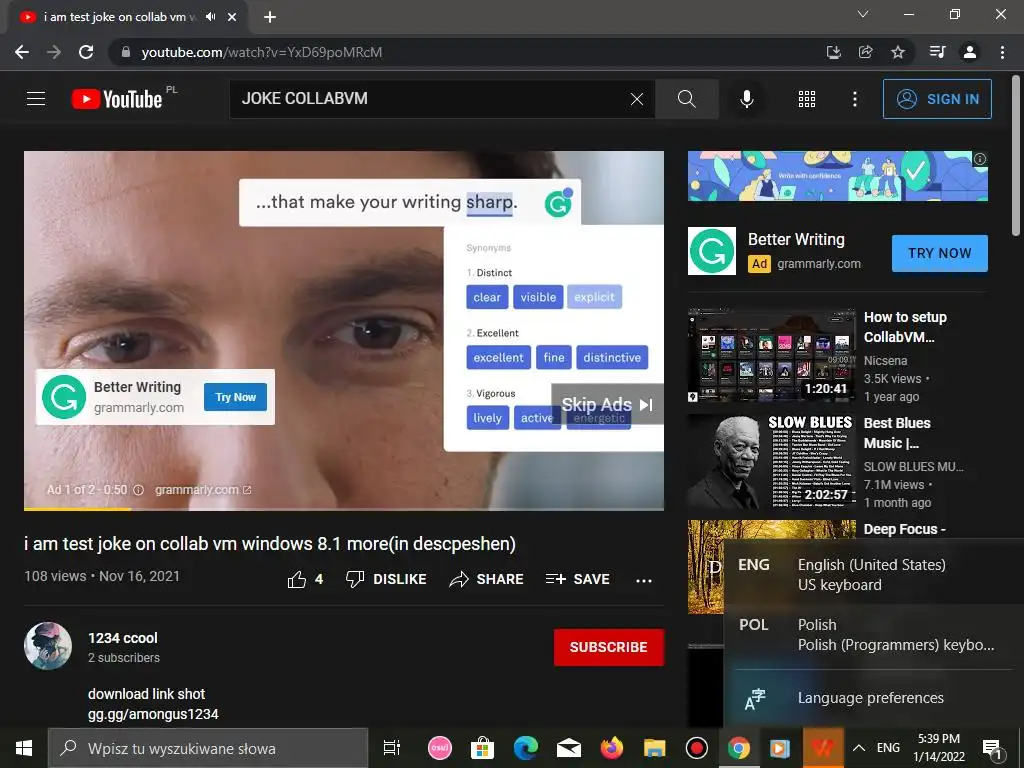Open Mail app from taskbar
Screen dimensions: 1024x768
[x=569, y=748]
